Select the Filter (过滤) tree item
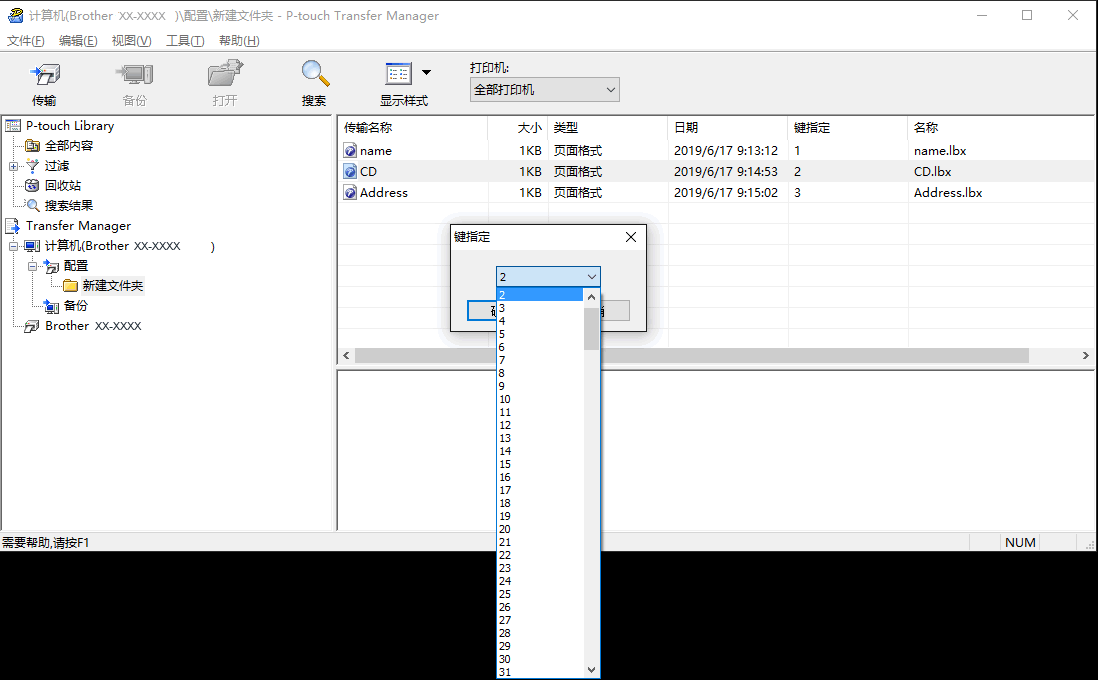 click(57, 166)
